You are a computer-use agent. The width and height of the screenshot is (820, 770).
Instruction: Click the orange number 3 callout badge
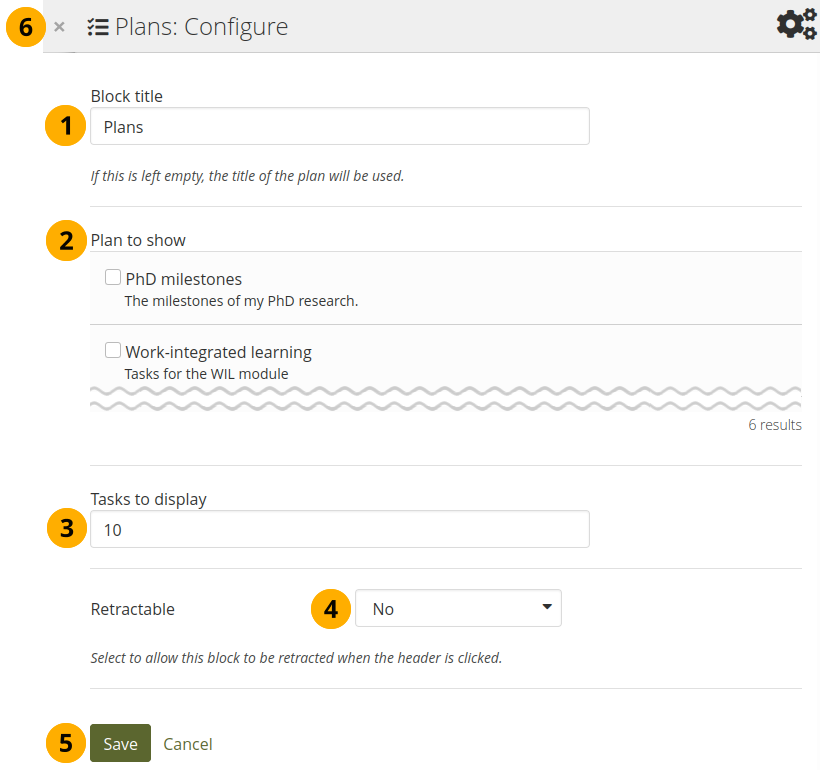tap(66, 529)
